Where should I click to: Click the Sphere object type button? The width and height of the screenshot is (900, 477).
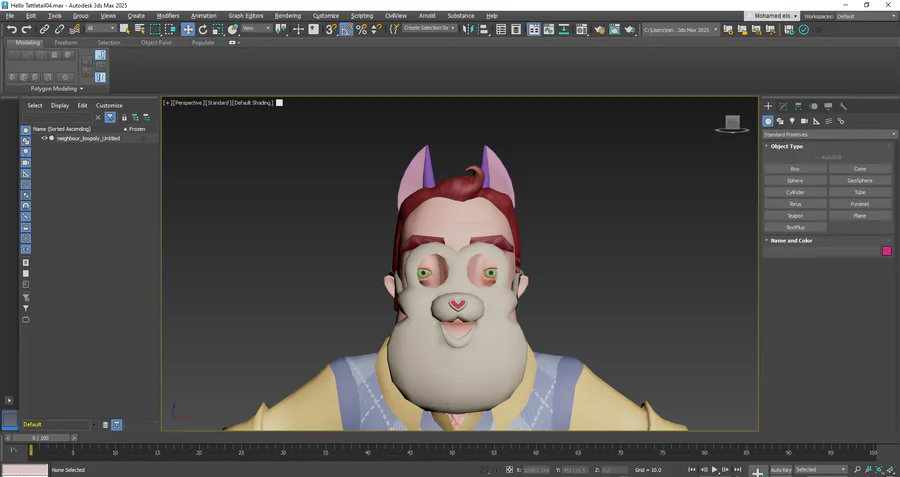[795, 180]
